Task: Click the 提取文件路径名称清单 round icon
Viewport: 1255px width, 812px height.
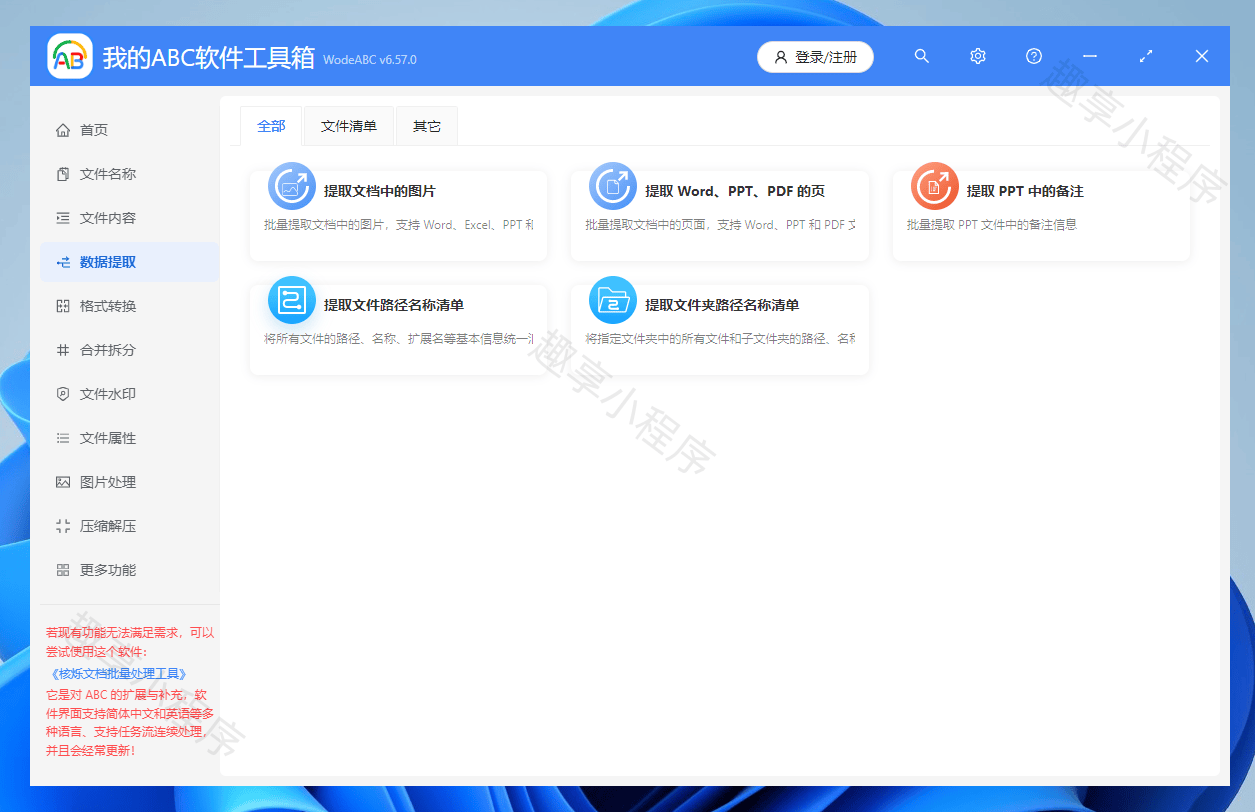Action: pos(292,300)
